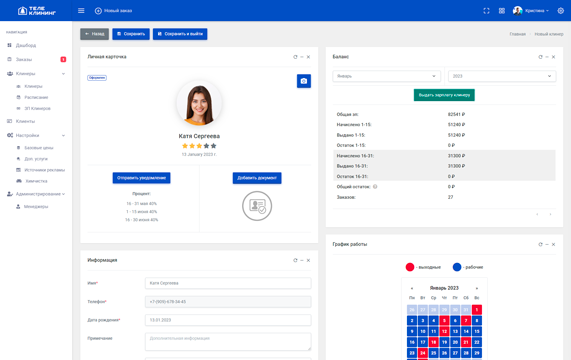Image resolution: width=571 pixels, height=360 pixels.
Task: Close the Баланс panel
Action: coord(554,57)
